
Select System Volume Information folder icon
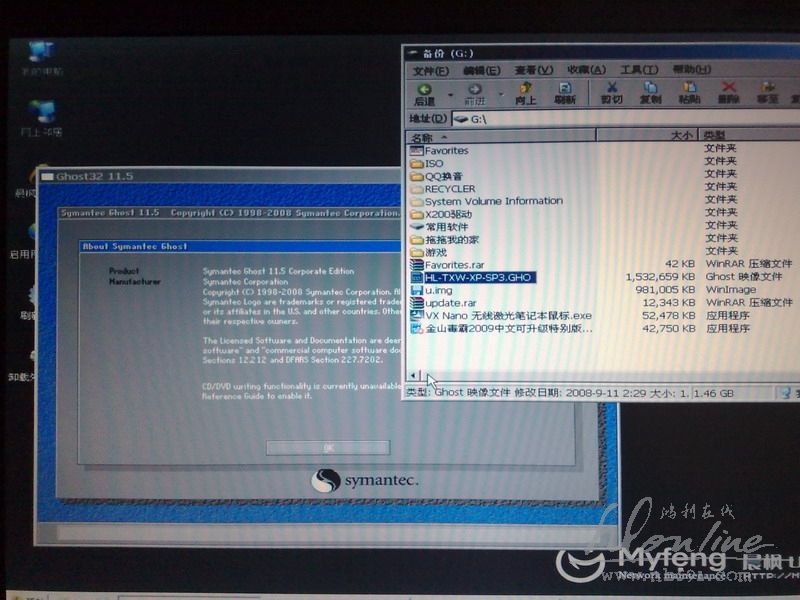pos(417,202)
